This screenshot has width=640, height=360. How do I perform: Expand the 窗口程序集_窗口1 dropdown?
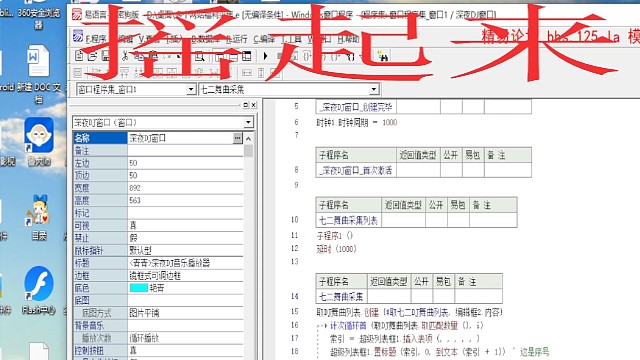click(x=191, y=89)
